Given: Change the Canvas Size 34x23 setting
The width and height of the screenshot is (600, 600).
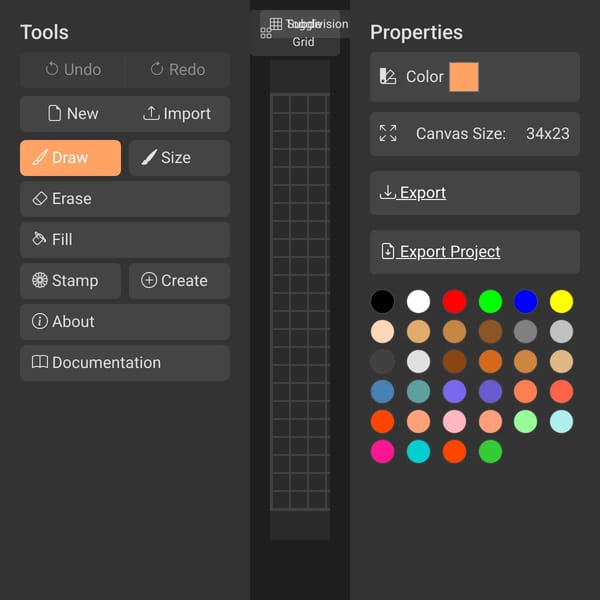Looking at the screenshot, I should [475, 134].
